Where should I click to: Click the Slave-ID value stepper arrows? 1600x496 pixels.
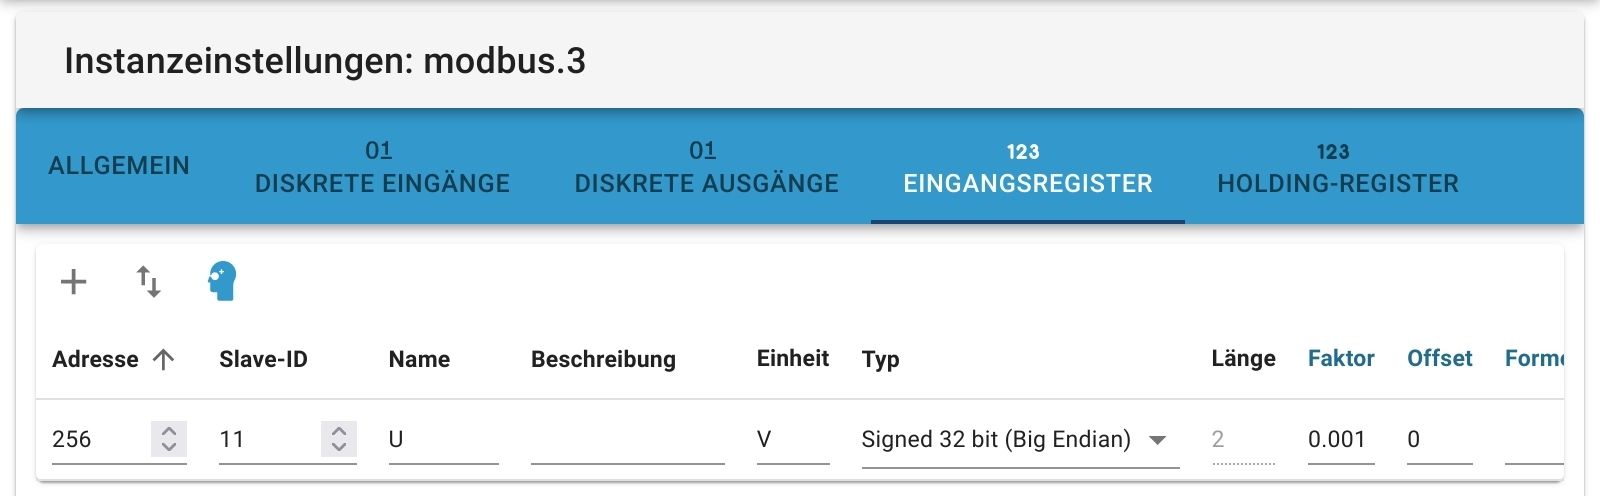pyautogui.click(x=339, y=439)
